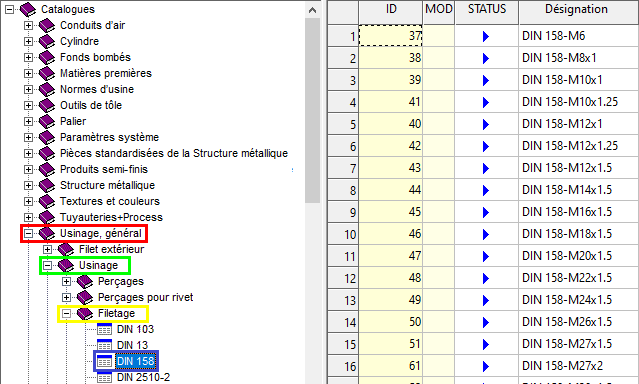This screenshot has width=639, height=384.
Task: Click ID cell containing 61
Action: 390,366
